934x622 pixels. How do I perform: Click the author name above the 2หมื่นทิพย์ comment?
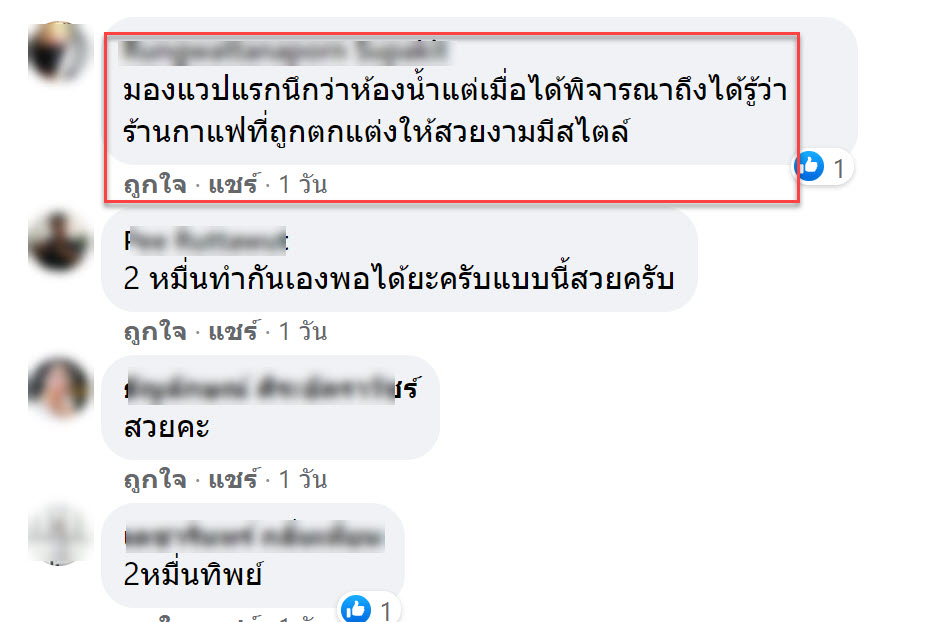coord(254,536)
